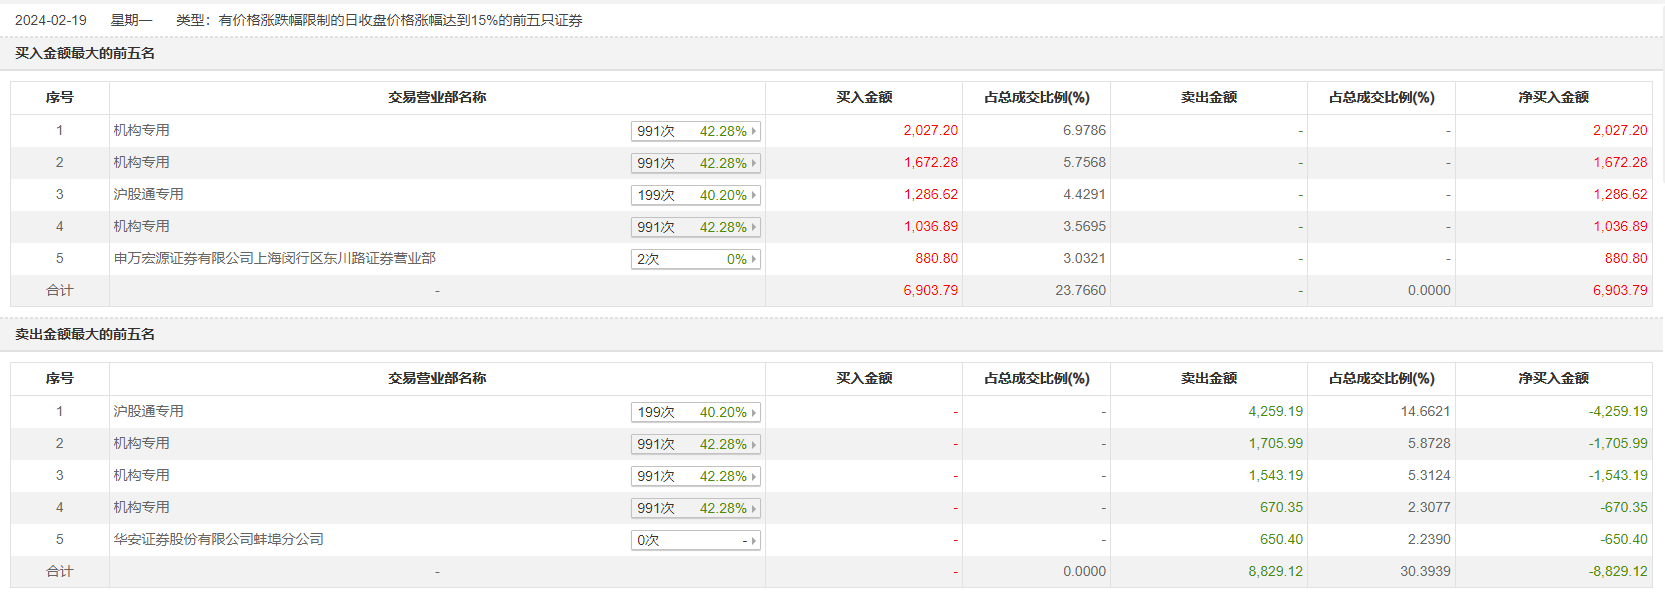Viewport: 1665px width, 597px height.
Task: Click 沪股通专用 name in the buy table
Action: tap(148, 194)
